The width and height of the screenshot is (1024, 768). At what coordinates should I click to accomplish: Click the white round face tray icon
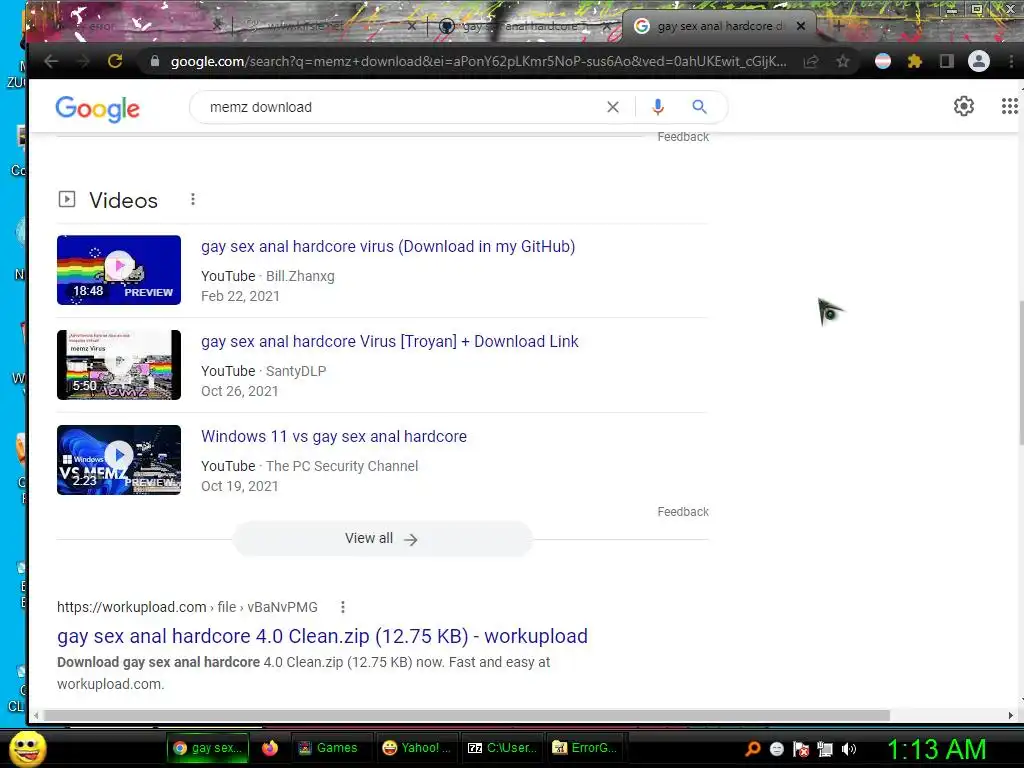[x=776, y=749]
